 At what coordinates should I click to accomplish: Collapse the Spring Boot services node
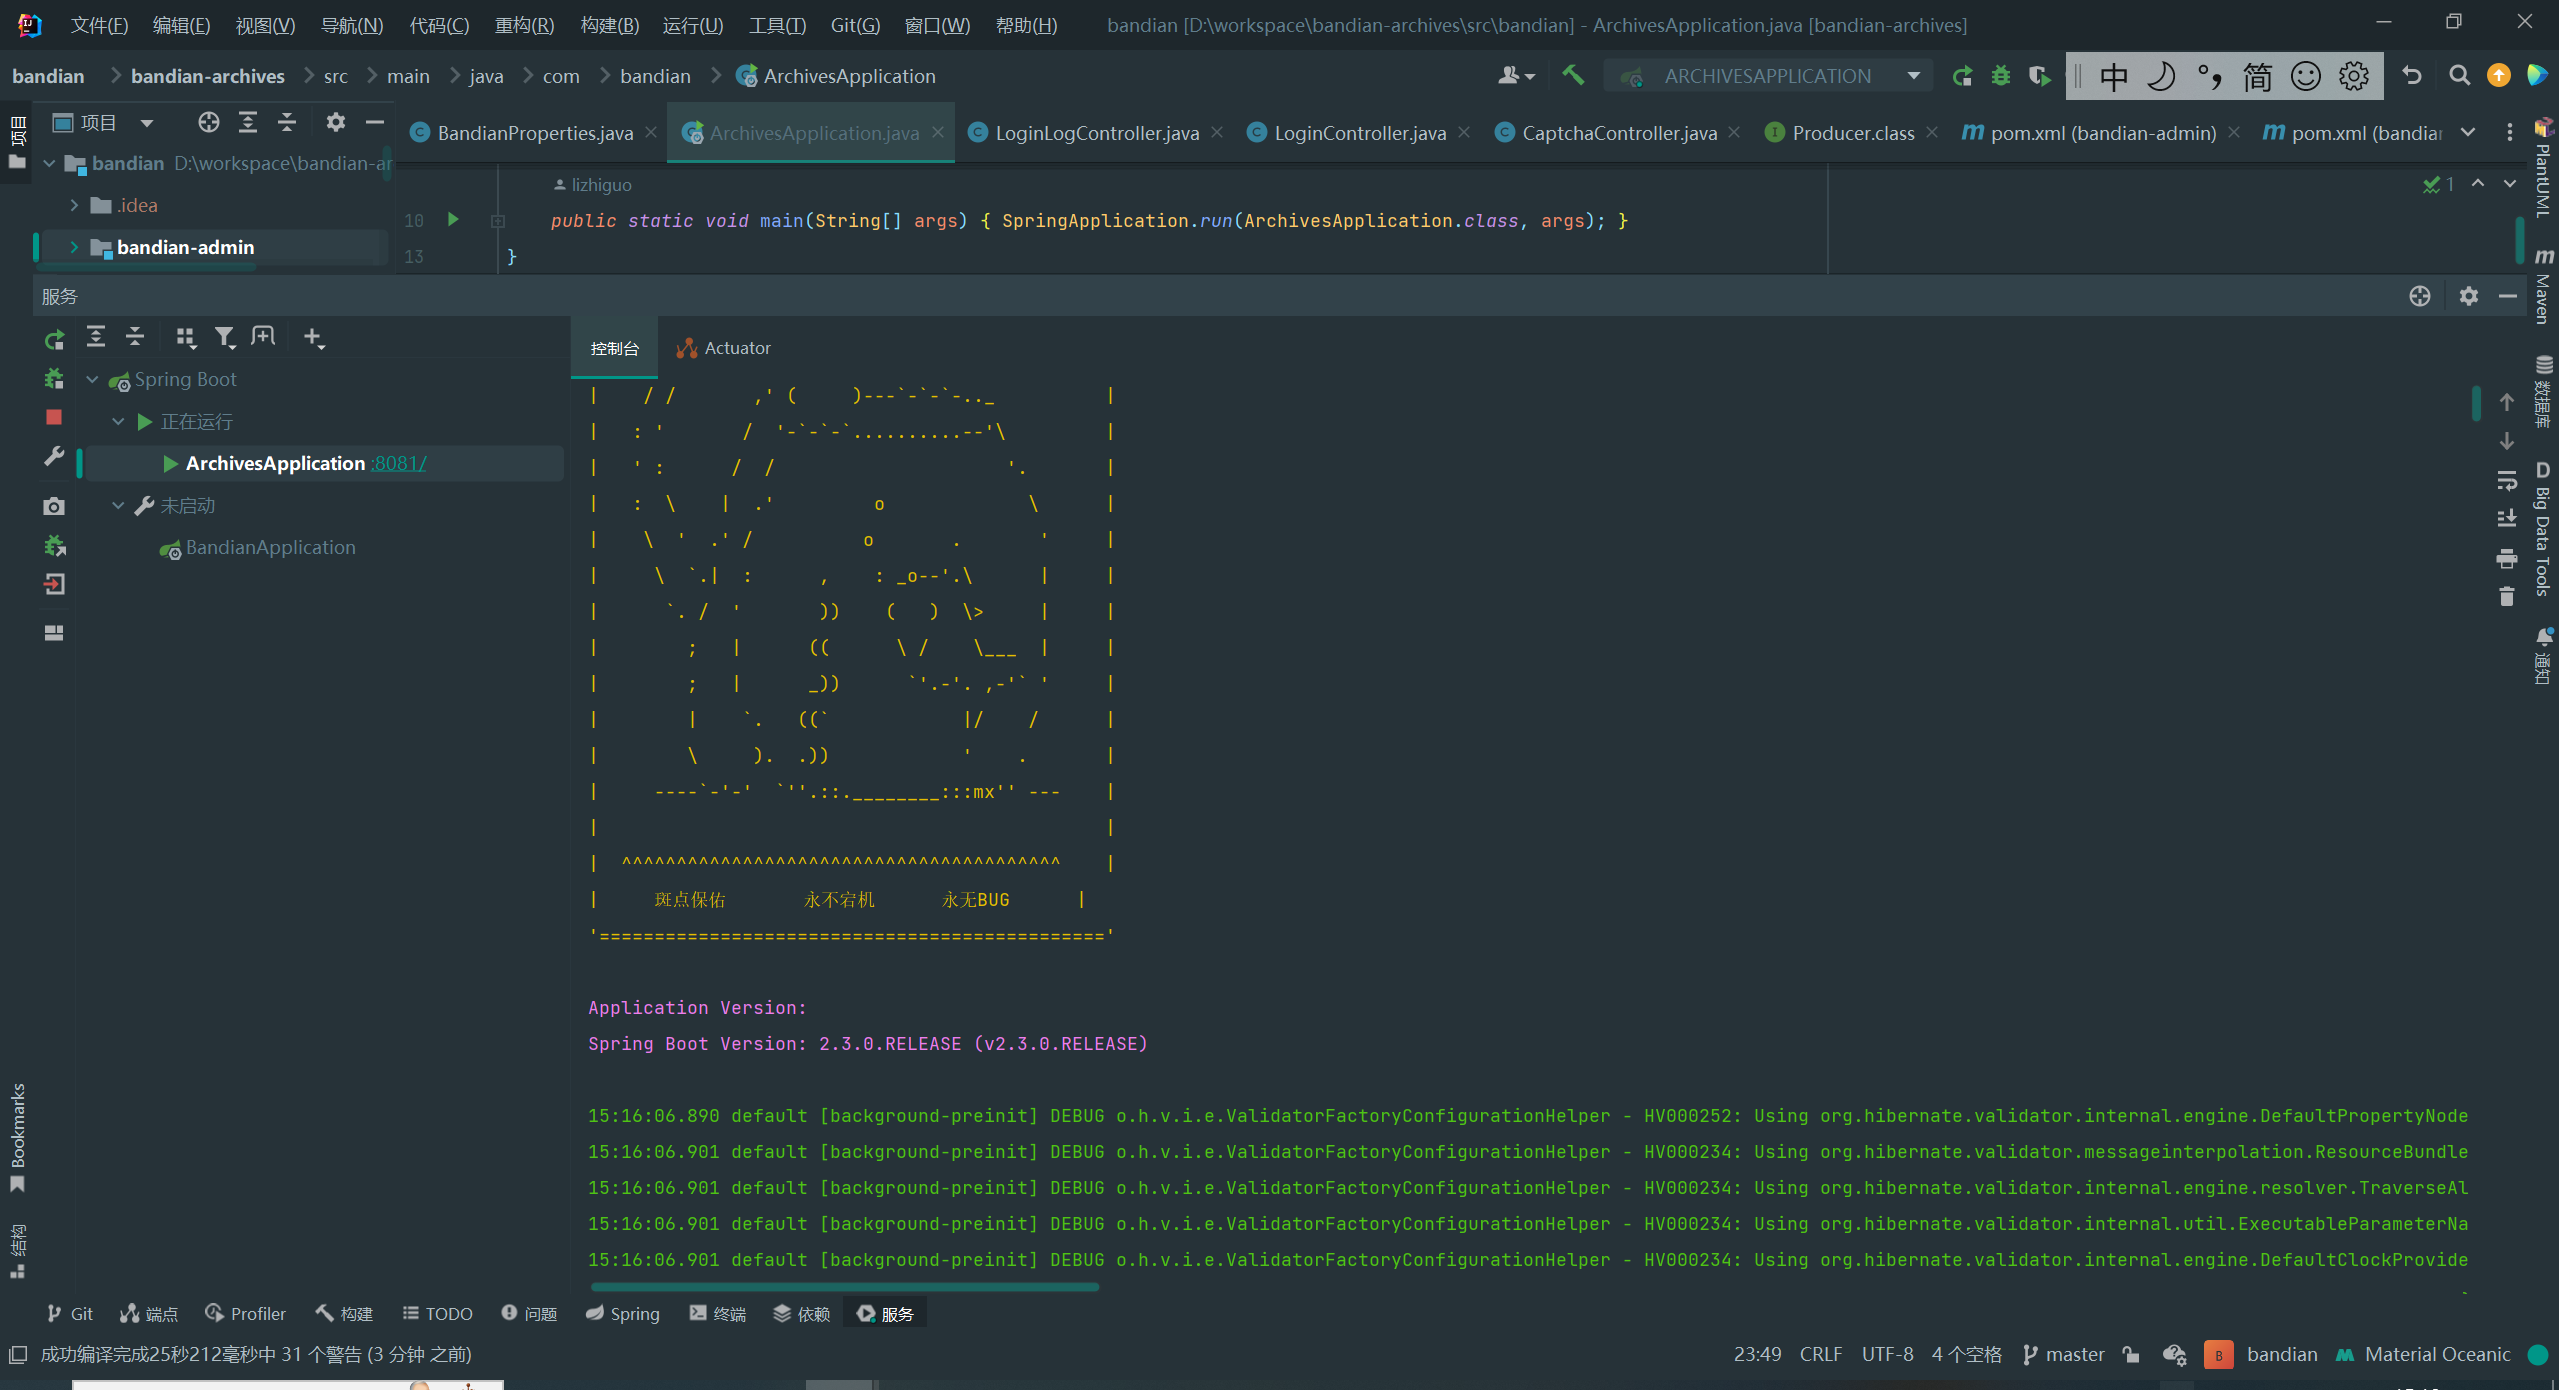[x=92, y=380]
